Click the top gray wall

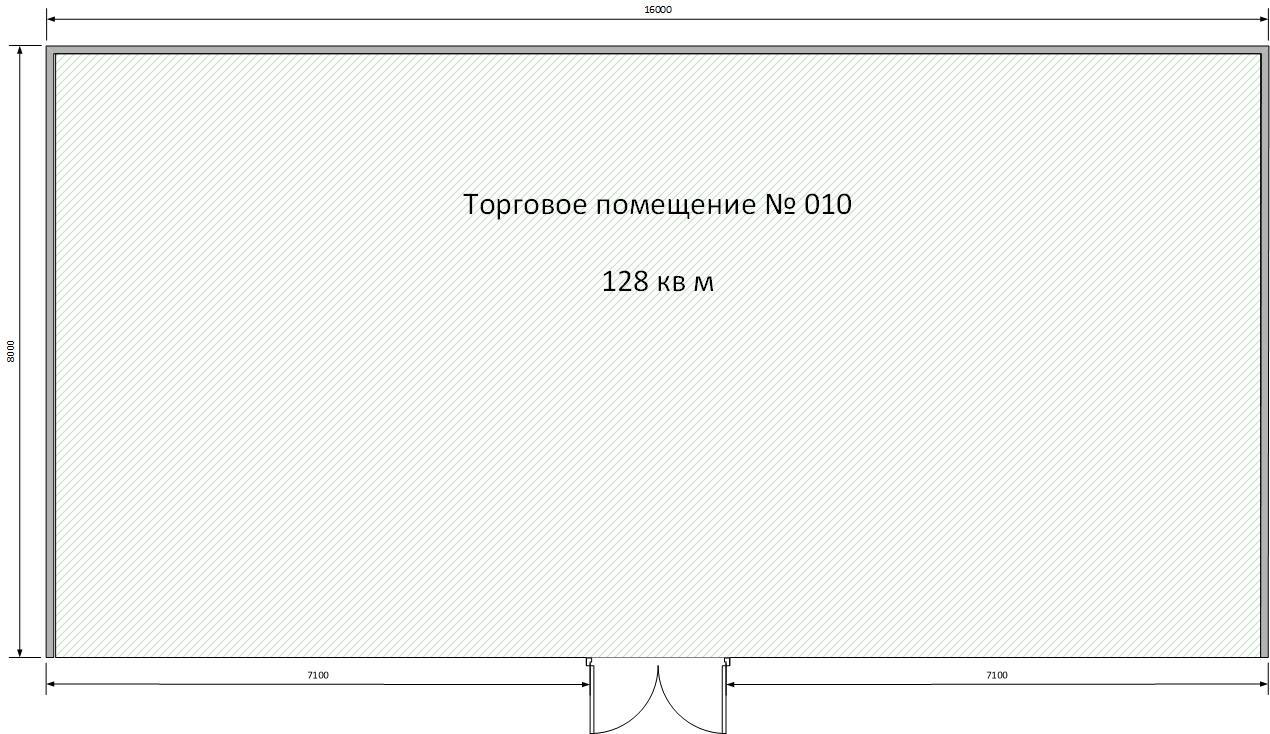tap(657, 49)
